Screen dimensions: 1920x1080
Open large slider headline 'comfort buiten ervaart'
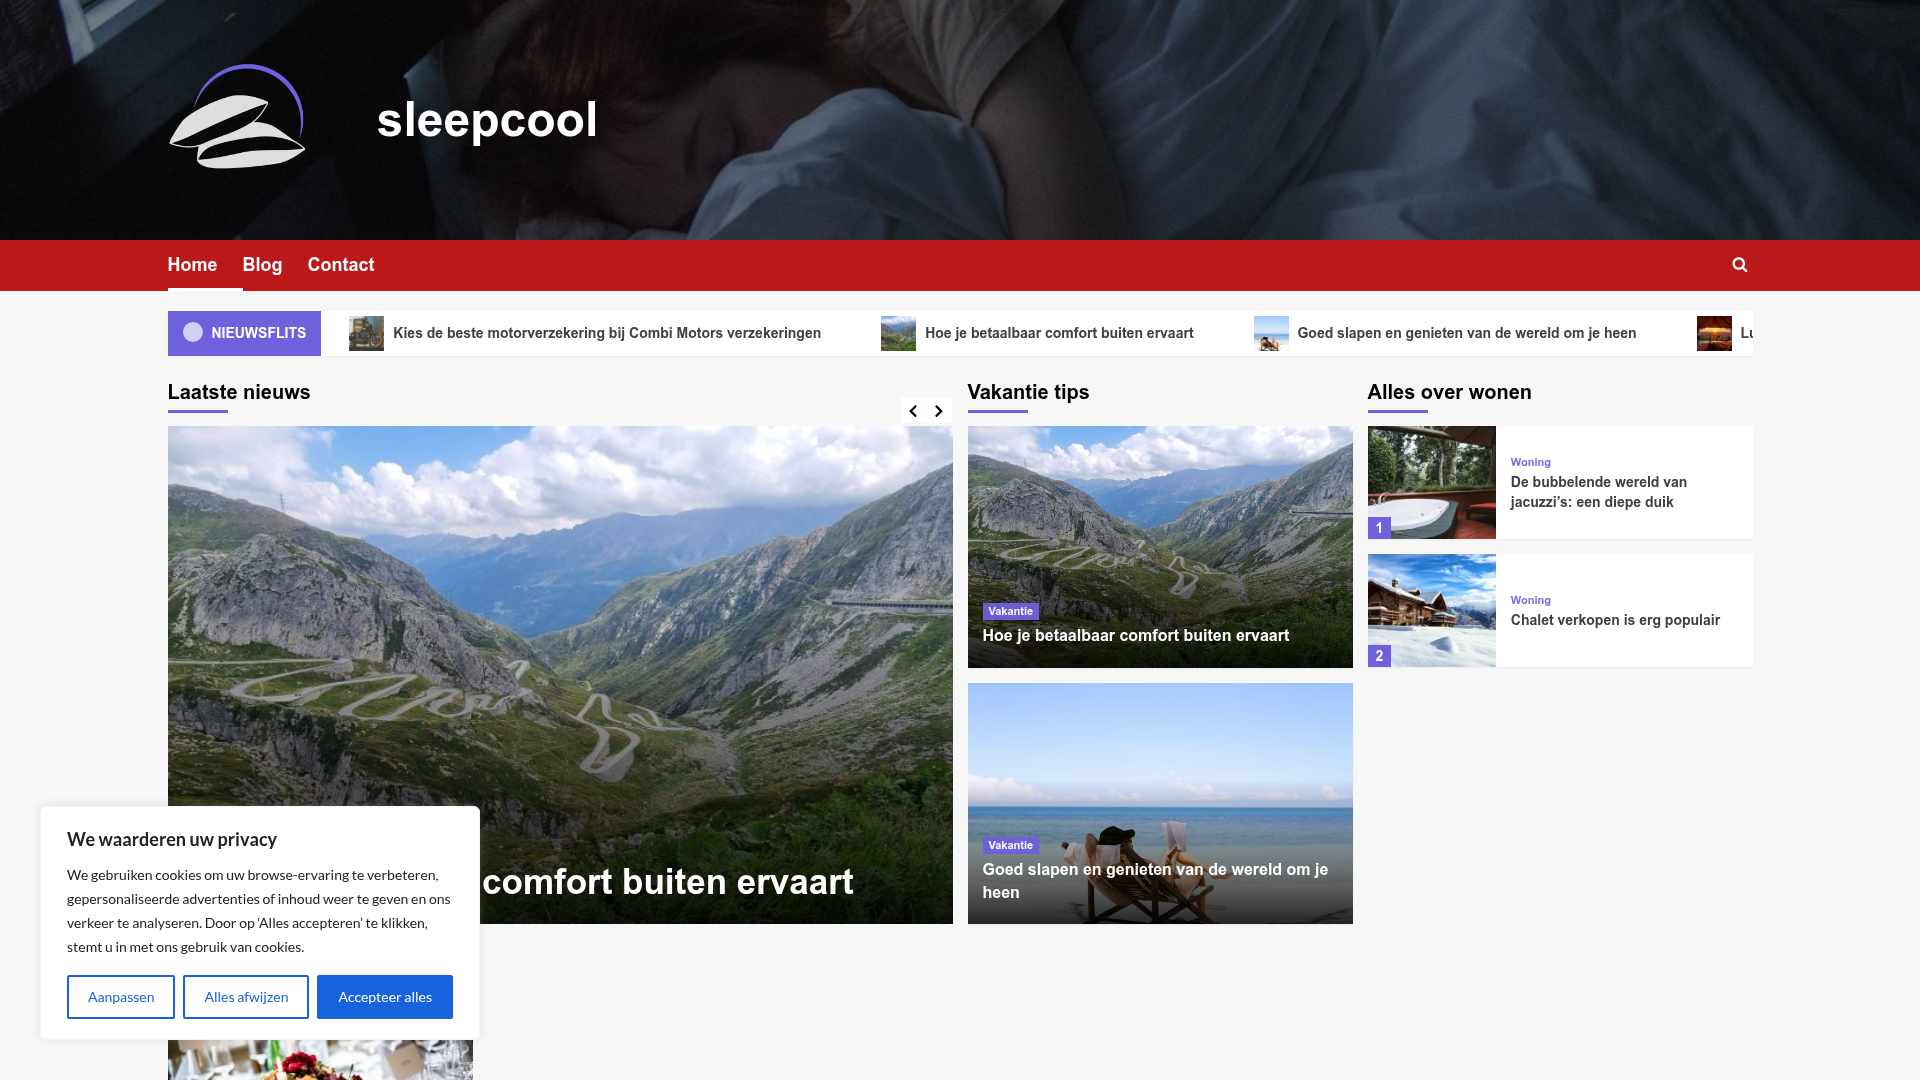[667, 881]
